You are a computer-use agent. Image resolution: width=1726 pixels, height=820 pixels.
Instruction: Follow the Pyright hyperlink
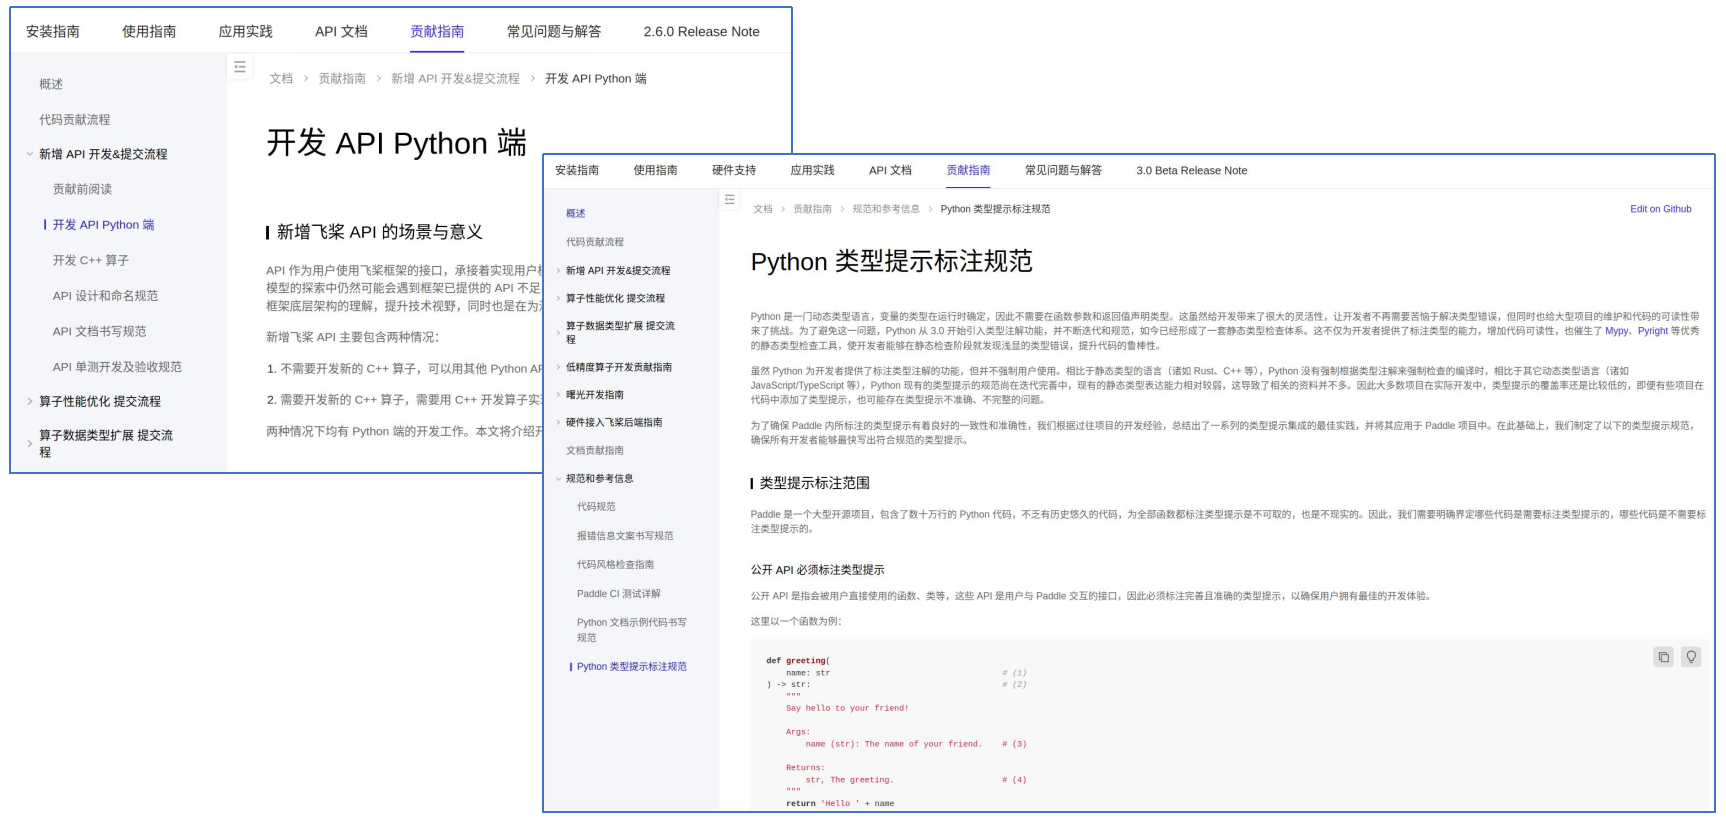pyautogui.click(x=1652, y=331)
